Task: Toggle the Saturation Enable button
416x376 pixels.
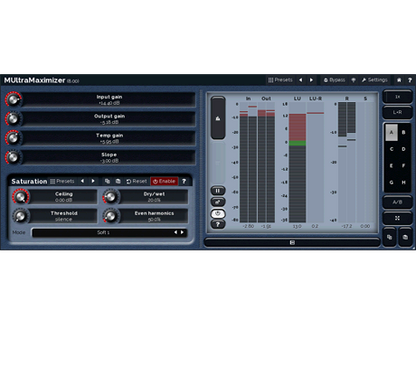Action: [x=164, y=181]
